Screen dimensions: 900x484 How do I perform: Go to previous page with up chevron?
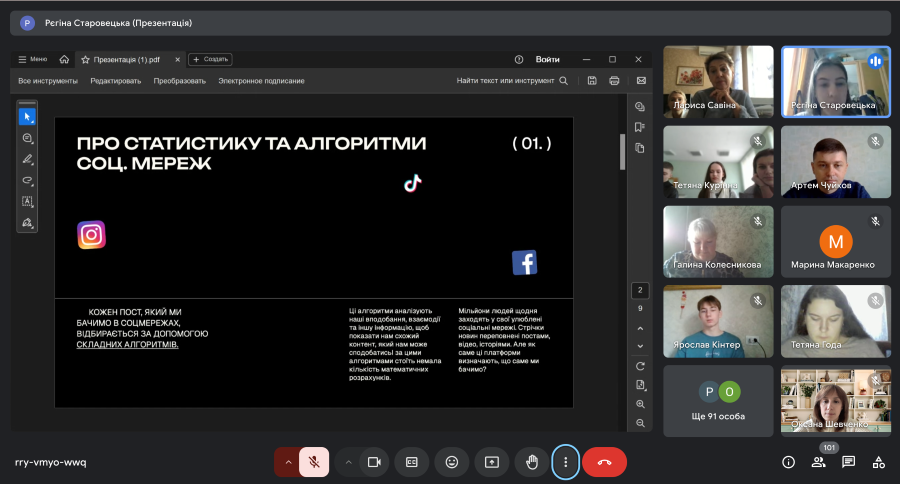pos(641,328)
